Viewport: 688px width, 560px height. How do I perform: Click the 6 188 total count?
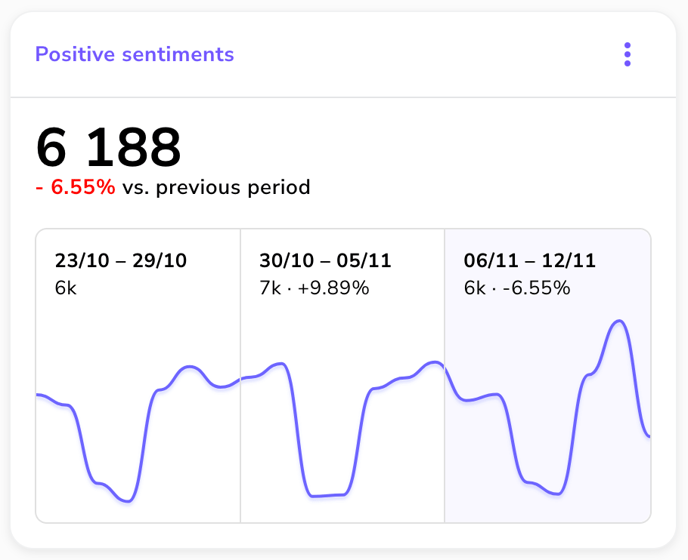pyautogui.click(x=108, y=148)
